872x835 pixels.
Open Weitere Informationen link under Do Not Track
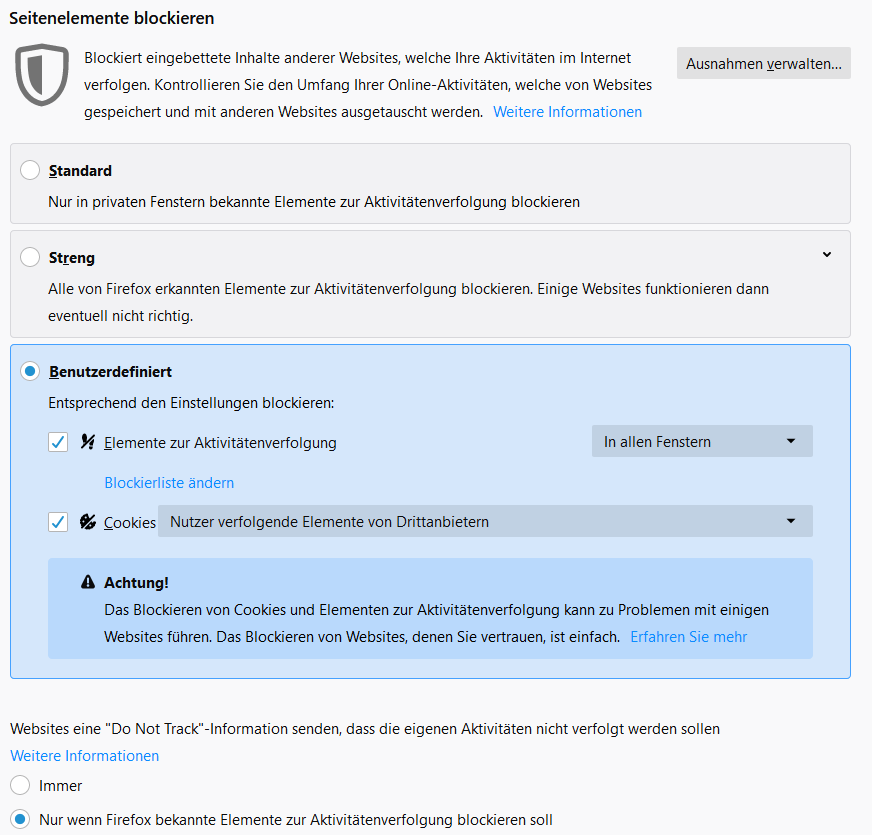[x=84, y=756]
